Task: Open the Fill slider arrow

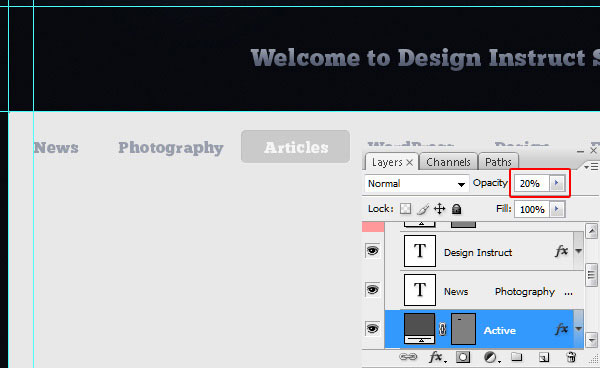Action: (557, 209)
